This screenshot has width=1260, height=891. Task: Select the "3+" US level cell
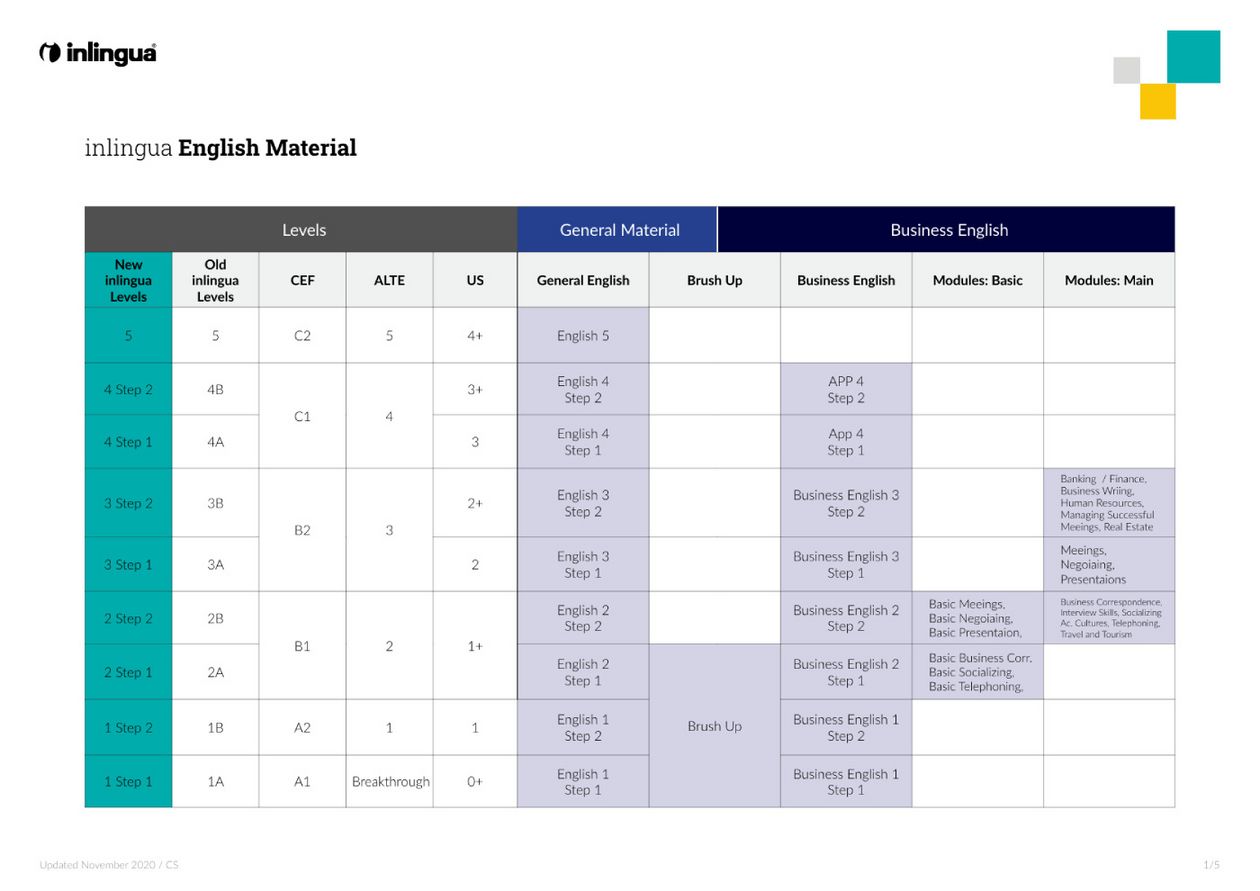click(475, 390)
